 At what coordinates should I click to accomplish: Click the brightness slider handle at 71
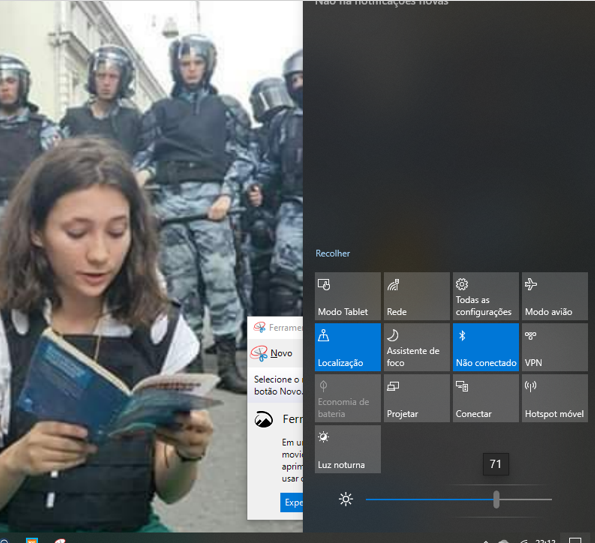click(x=496, y=499)
